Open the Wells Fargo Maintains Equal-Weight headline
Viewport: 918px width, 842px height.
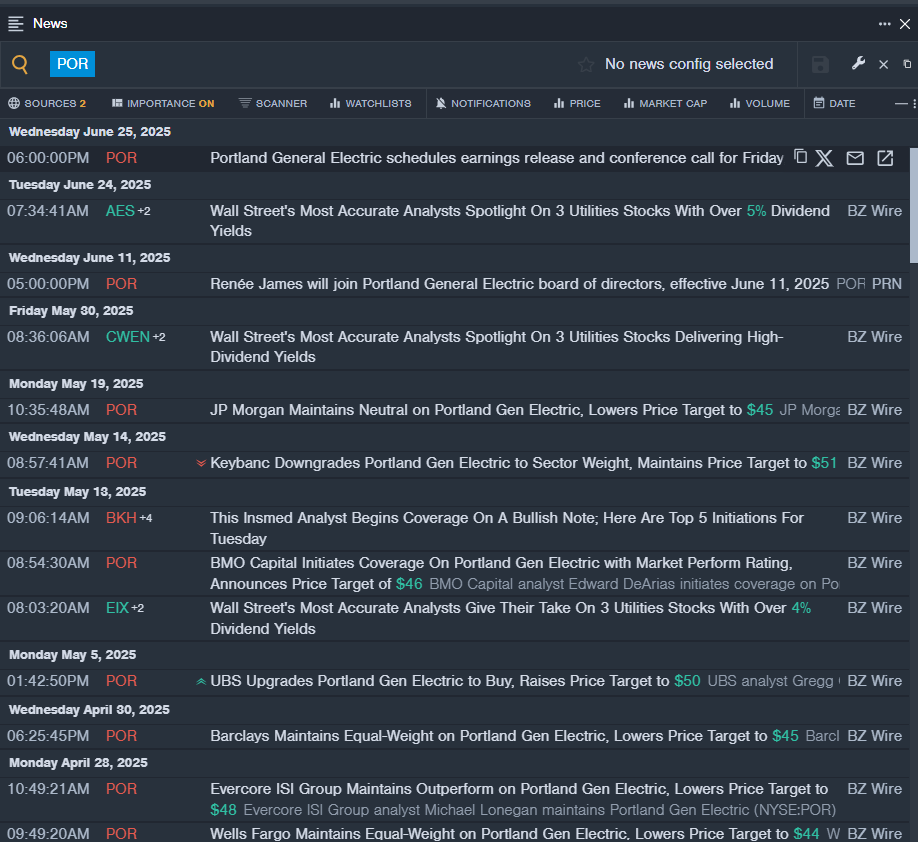pyautogui.click(x=515, y=834)
